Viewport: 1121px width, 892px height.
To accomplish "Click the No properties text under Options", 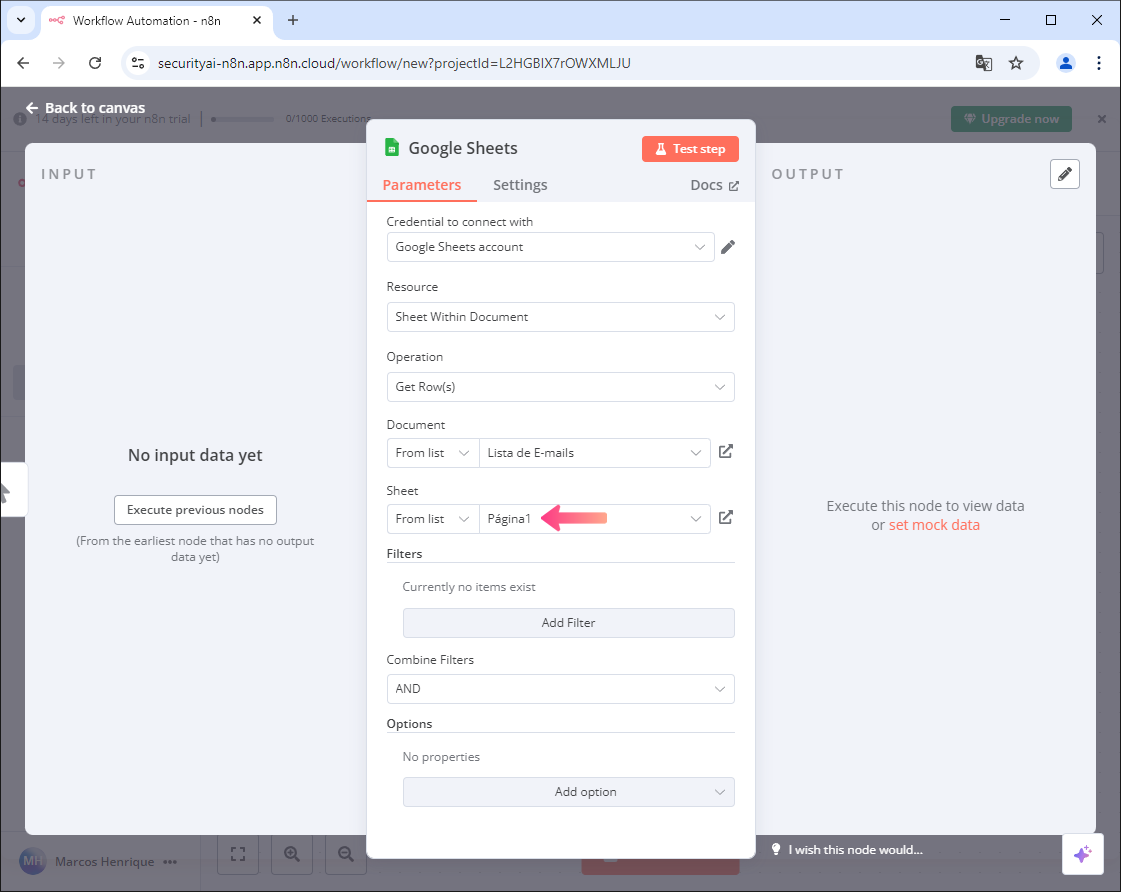I will (x=441, y=757).
